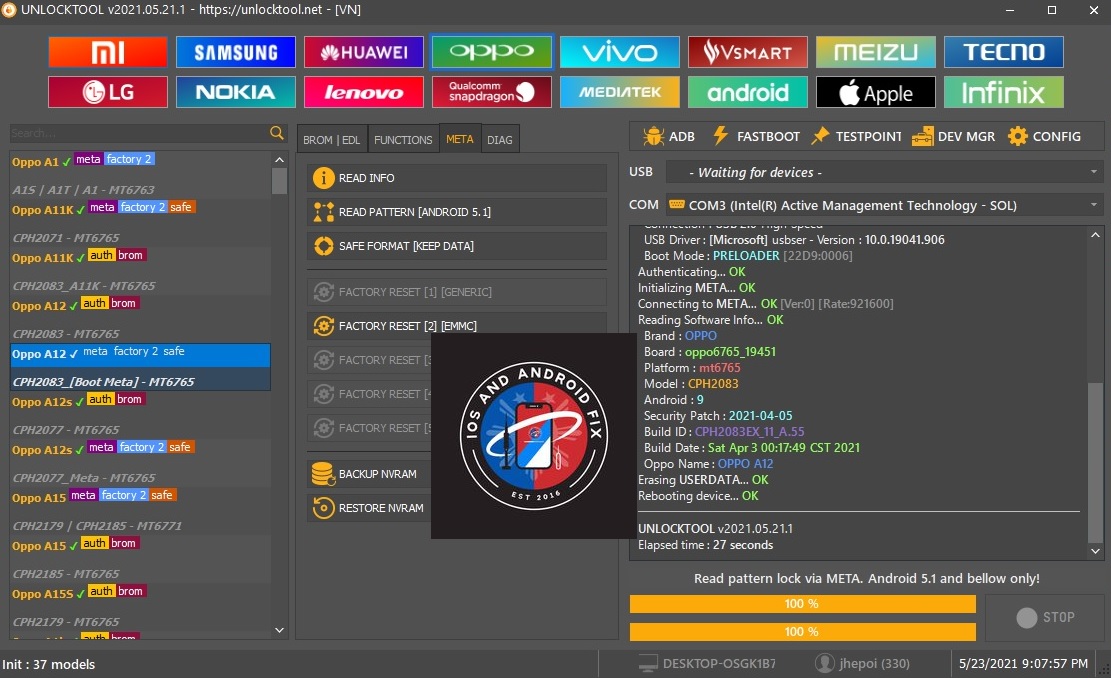The height and width of the screenshot is (678, 1111).
Task: Click log panel scroll up arrow
Action: pos(1095,235)
